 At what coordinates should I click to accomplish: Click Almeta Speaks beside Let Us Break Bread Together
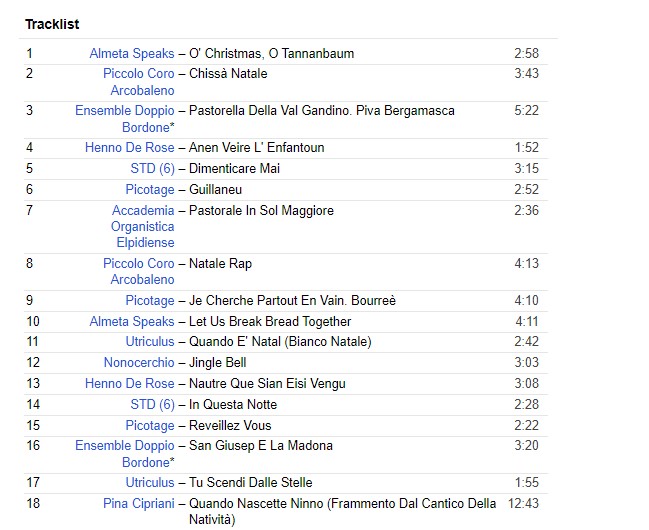click(x=131, y=322)
